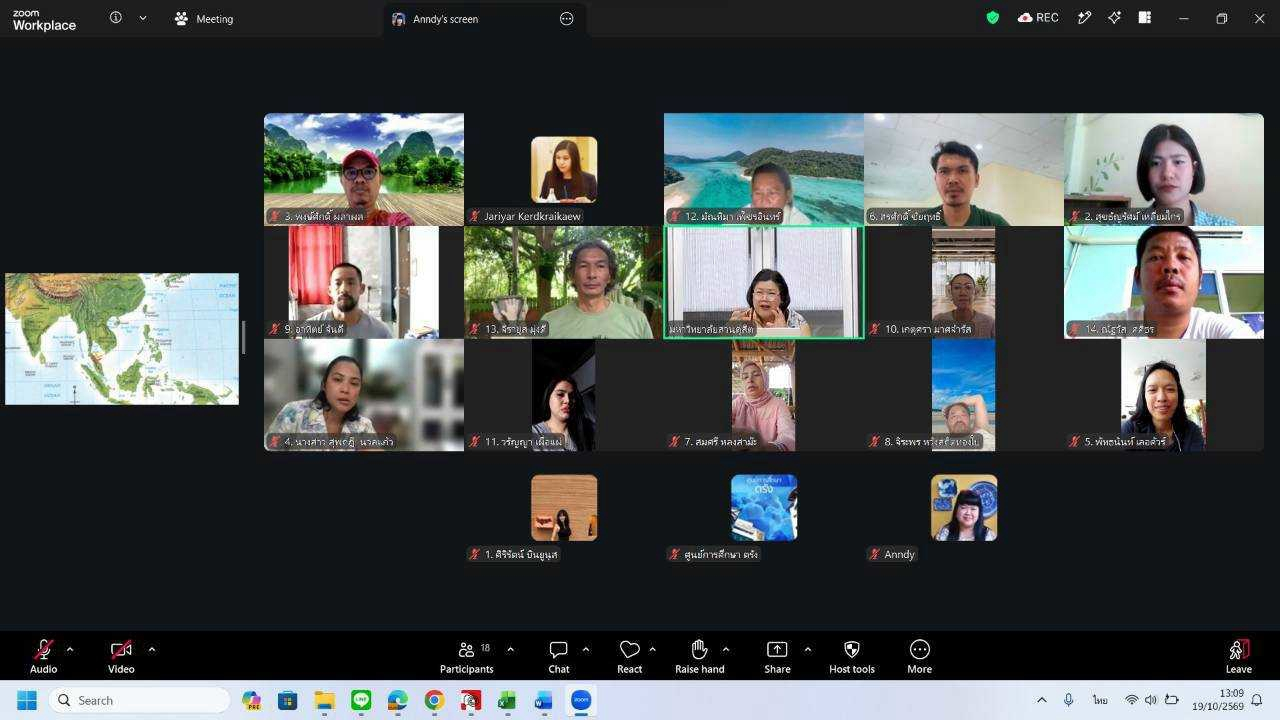
Task: Show hidden system tray icons
Action: pos(1041,700)
